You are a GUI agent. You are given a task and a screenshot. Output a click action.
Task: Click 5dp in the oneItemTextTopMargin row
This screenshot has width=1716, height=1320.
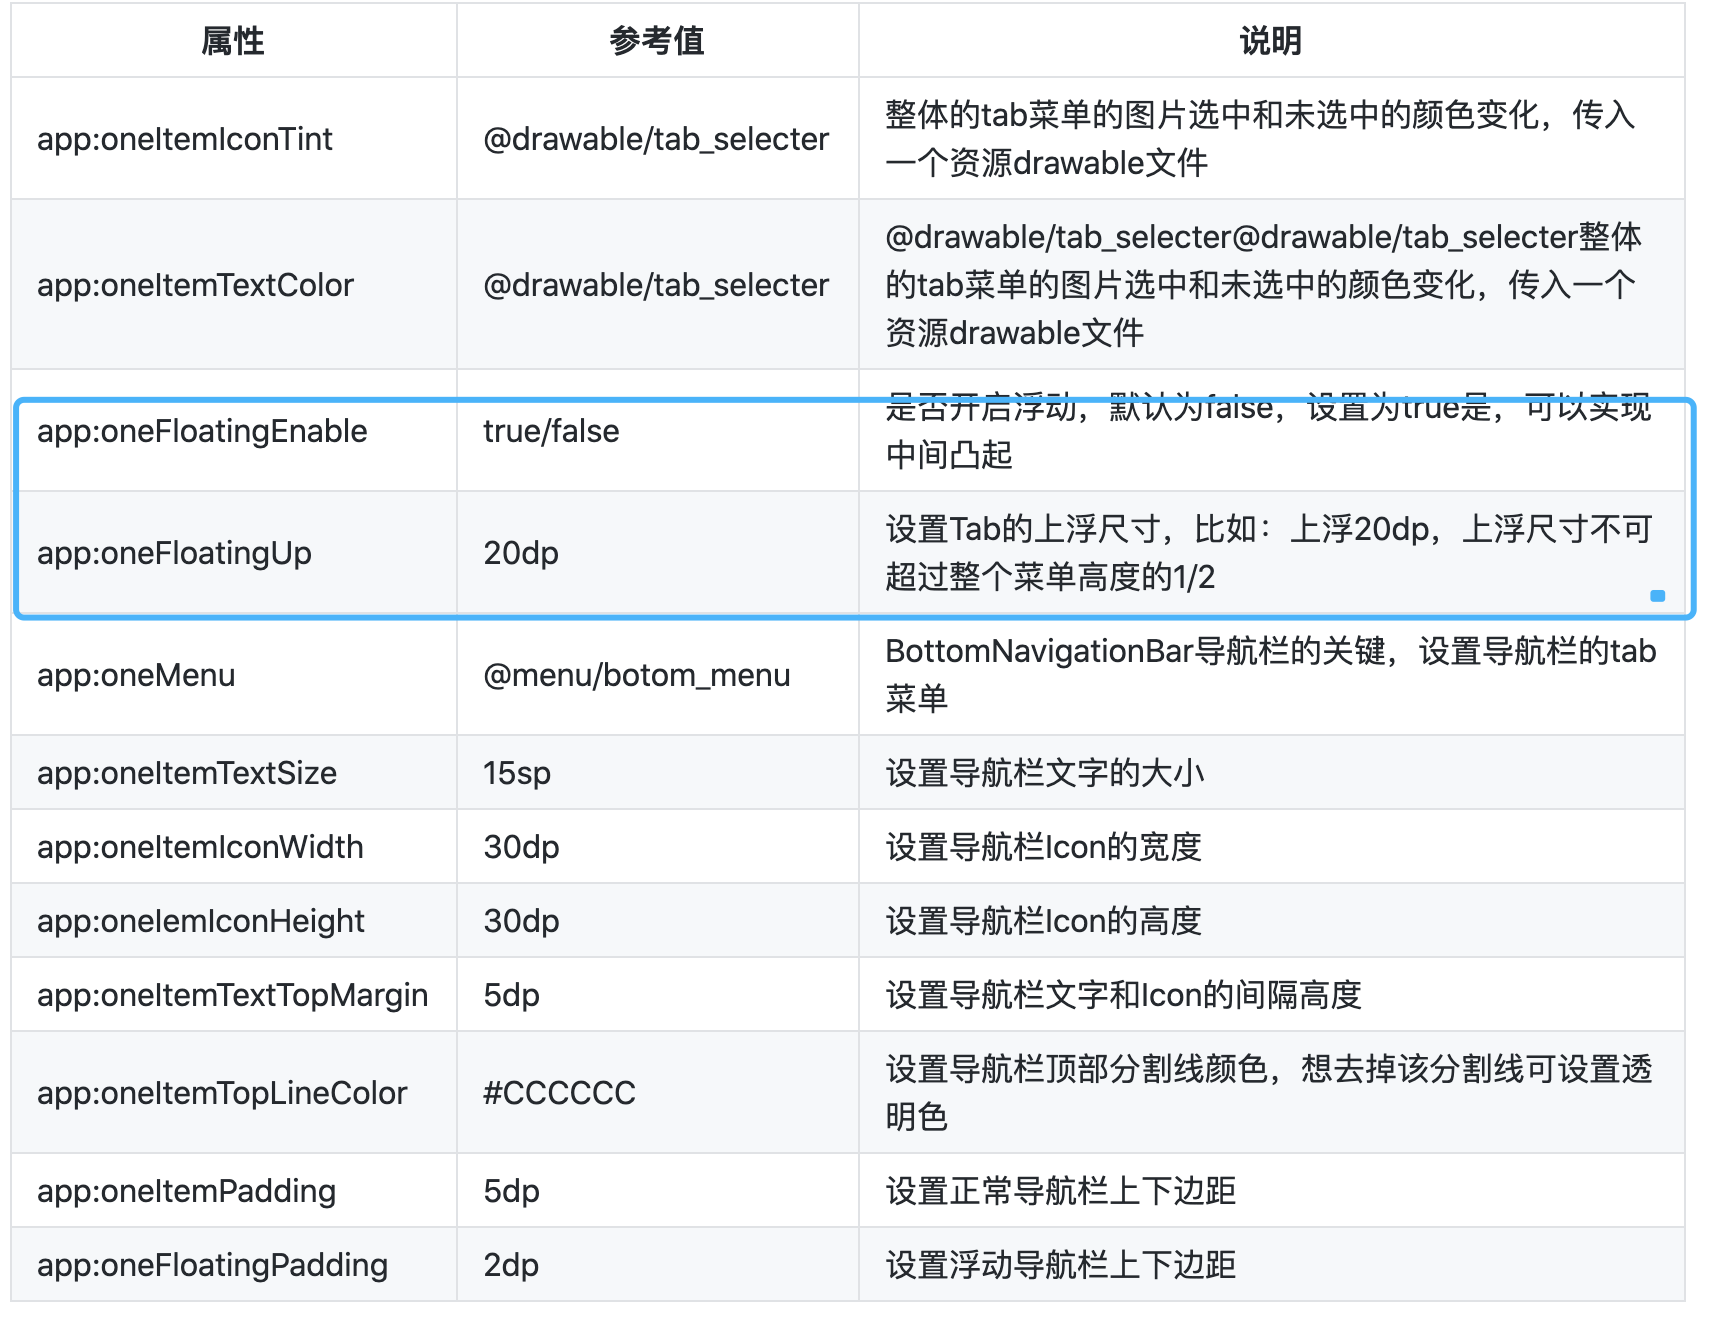point(511,995)
